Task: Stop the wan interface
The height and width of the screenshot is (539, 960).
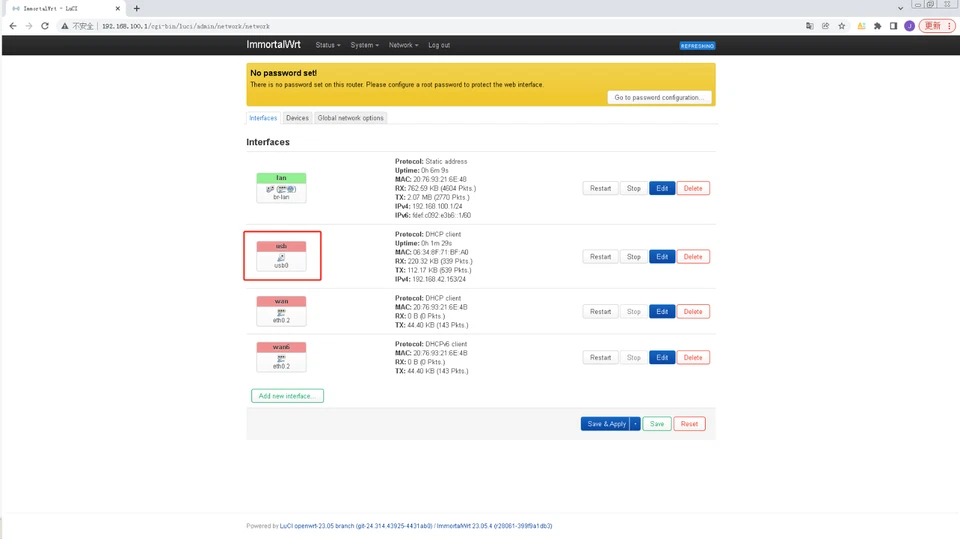Action: pyautogui.click(x=634, y=312)
